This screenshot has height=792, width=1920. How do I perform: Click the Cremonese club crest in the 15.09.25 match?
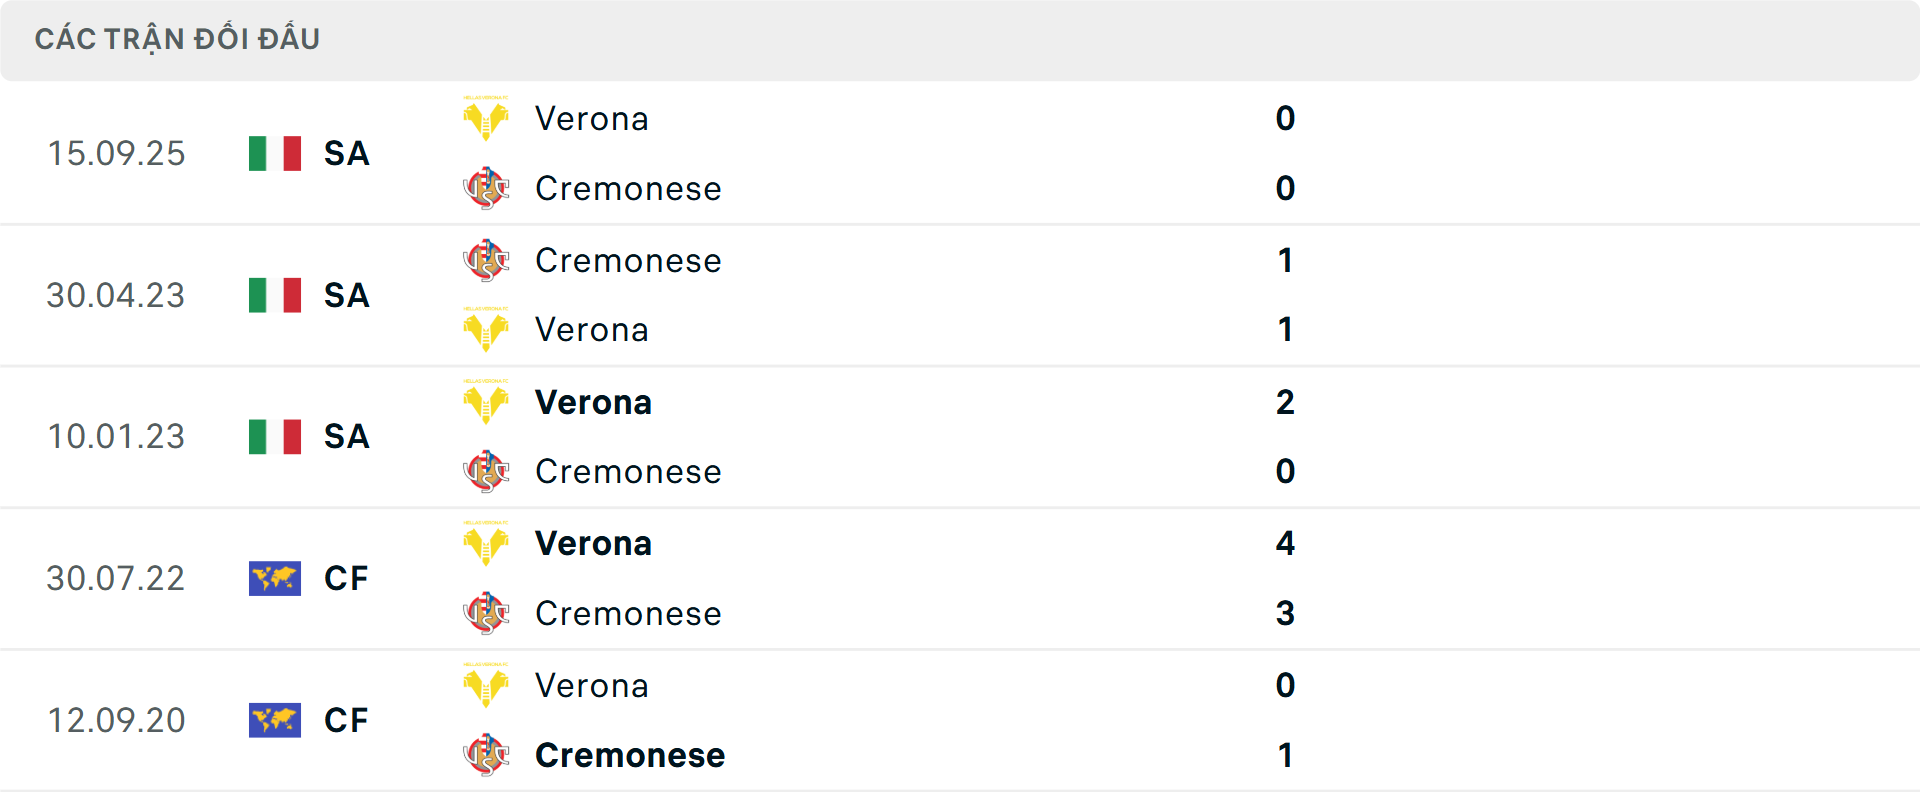486,188
